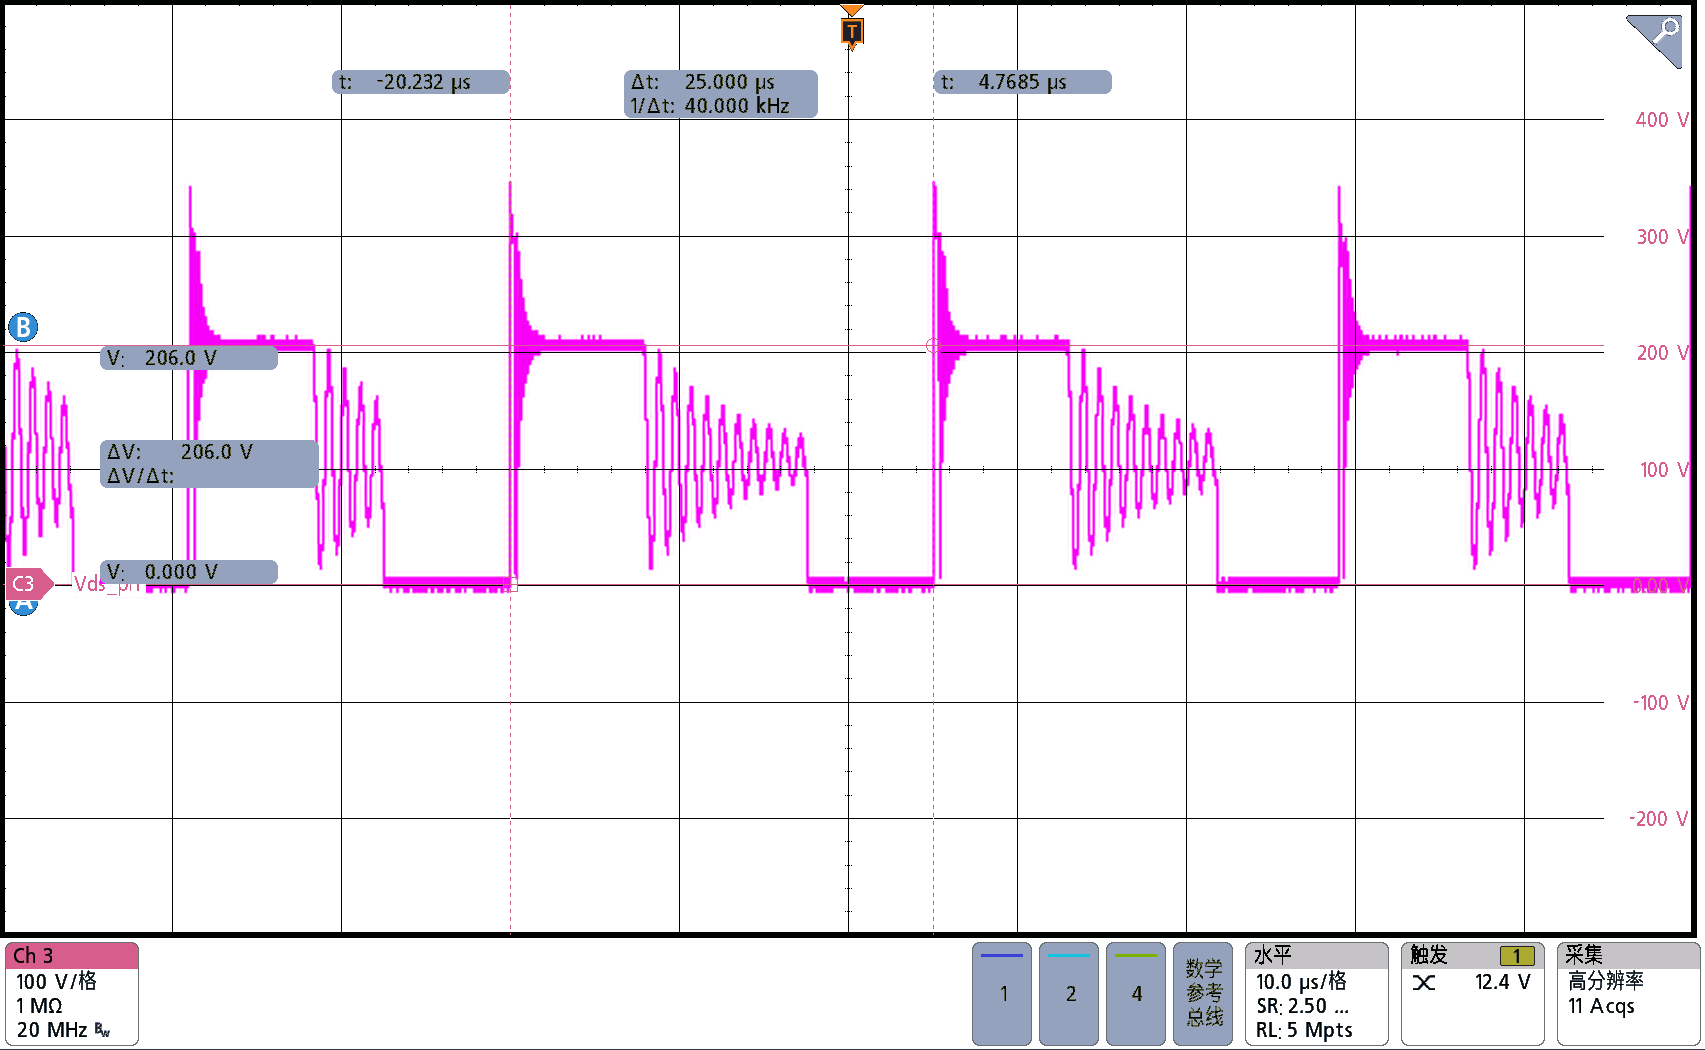Open the horizontal settings badge
Screen dimensions: 1705x1050
1316,994
